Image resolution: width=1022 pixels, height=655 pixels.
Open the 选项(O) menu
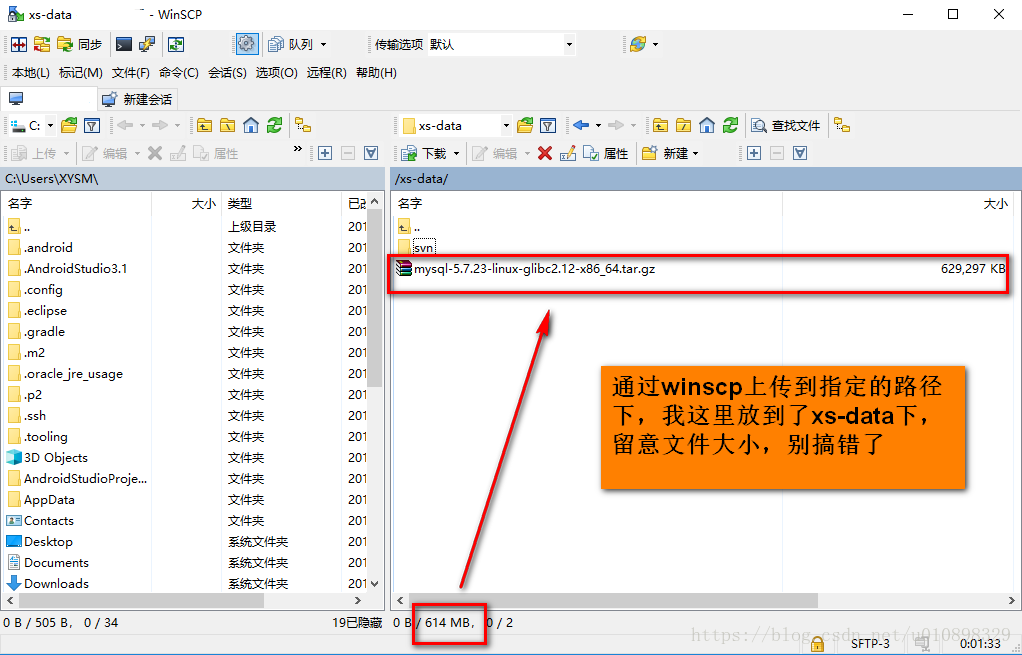click(277, 72)
